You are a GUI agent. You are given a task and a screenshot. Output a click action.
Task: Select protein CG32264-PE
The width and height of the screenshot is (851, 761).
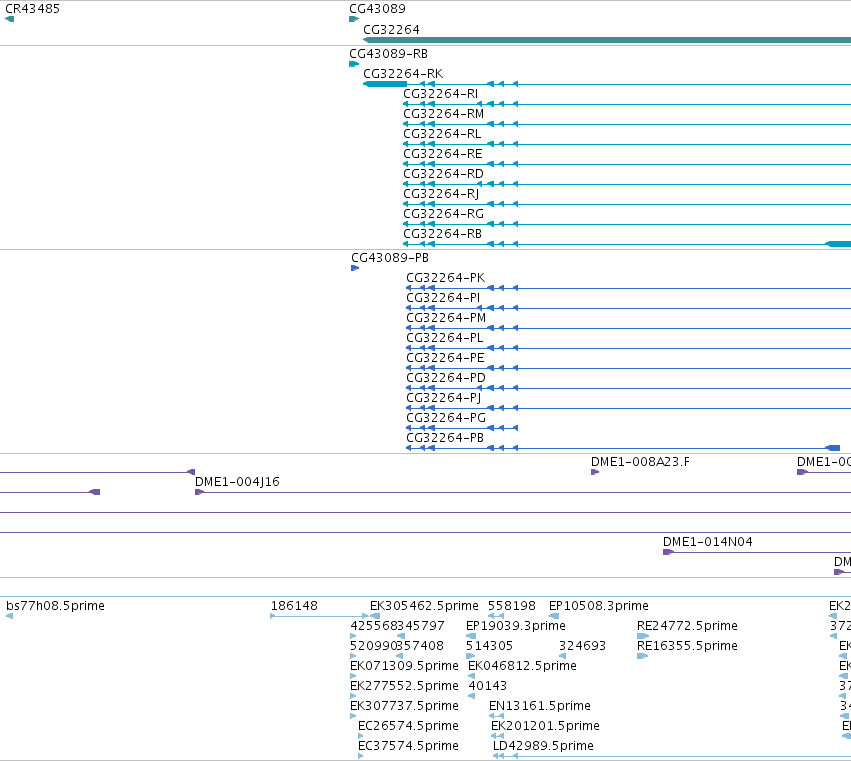(445, 358)
